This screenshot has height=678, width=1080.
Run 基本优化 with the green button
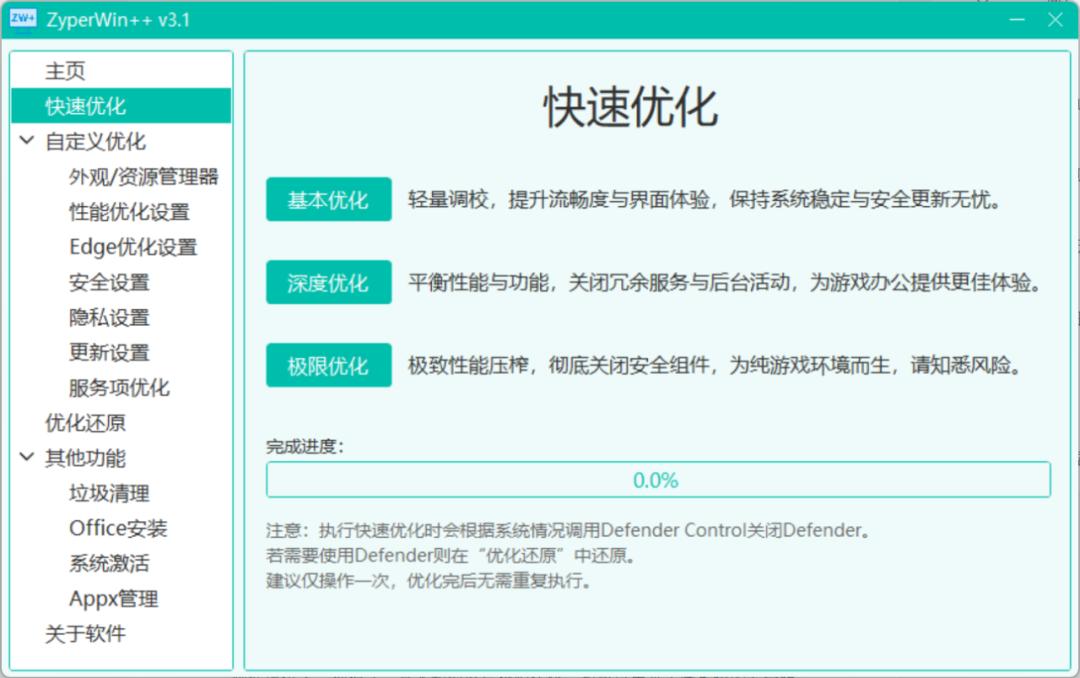pyautogui.click(x=328, y=199)
